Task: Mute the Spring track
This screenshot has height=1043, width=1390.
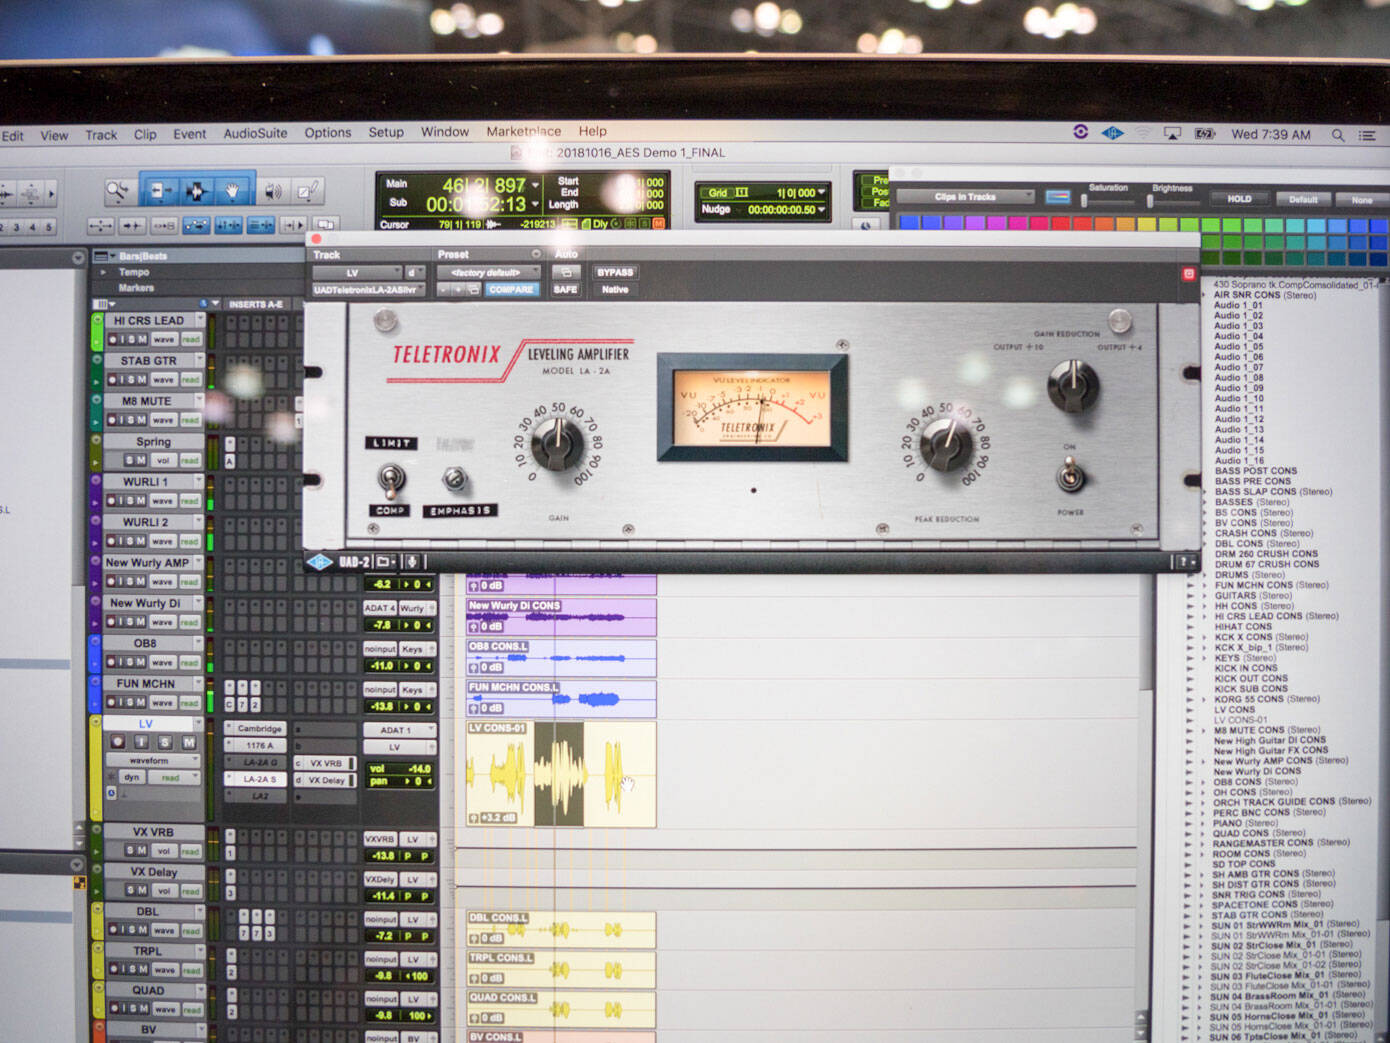Action: (x=140, y=460)
